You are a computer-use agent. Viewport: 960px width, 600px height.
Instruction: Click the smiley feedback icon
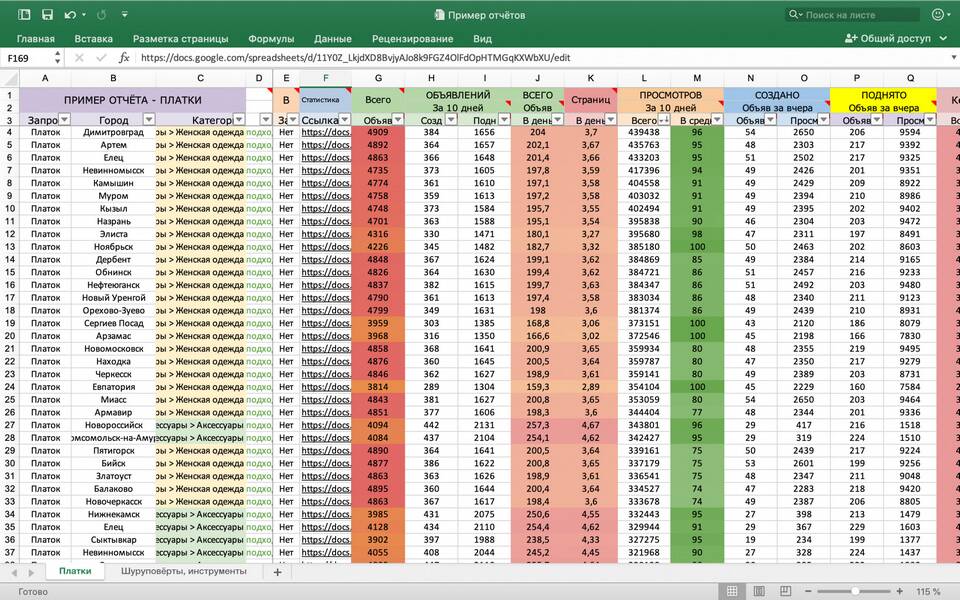[938, 15]
